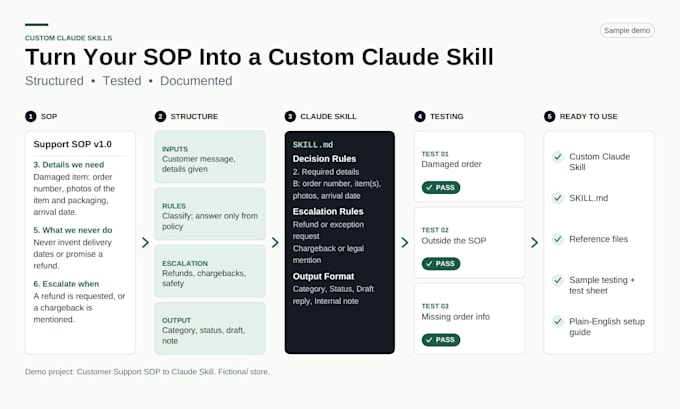Screen dimensions: 680x409
Task: Click the TEST 03 label
Action: tap(435, 306)
